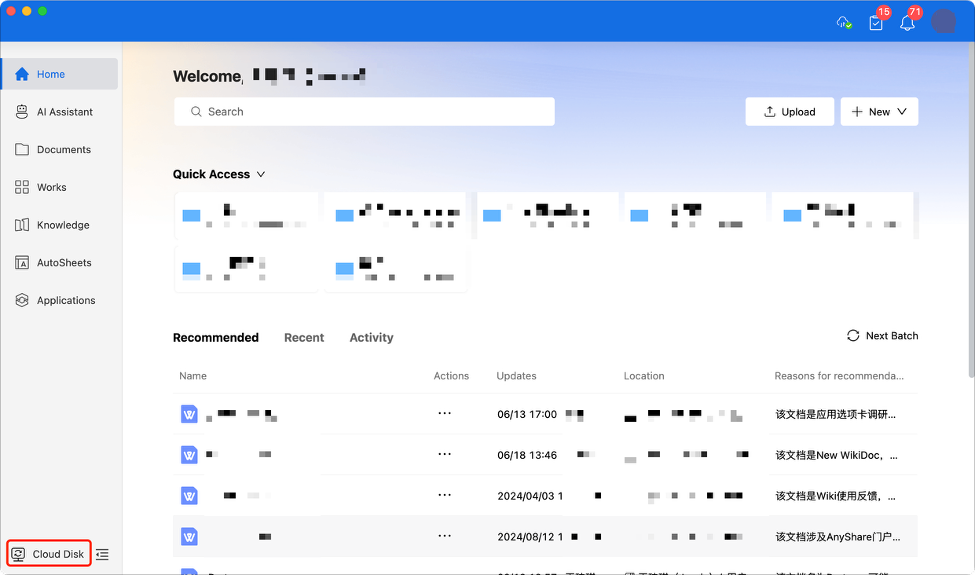Open the tasks checklist icon with badge
Screen dimensions: 976x576
click(x=876, y=22)
